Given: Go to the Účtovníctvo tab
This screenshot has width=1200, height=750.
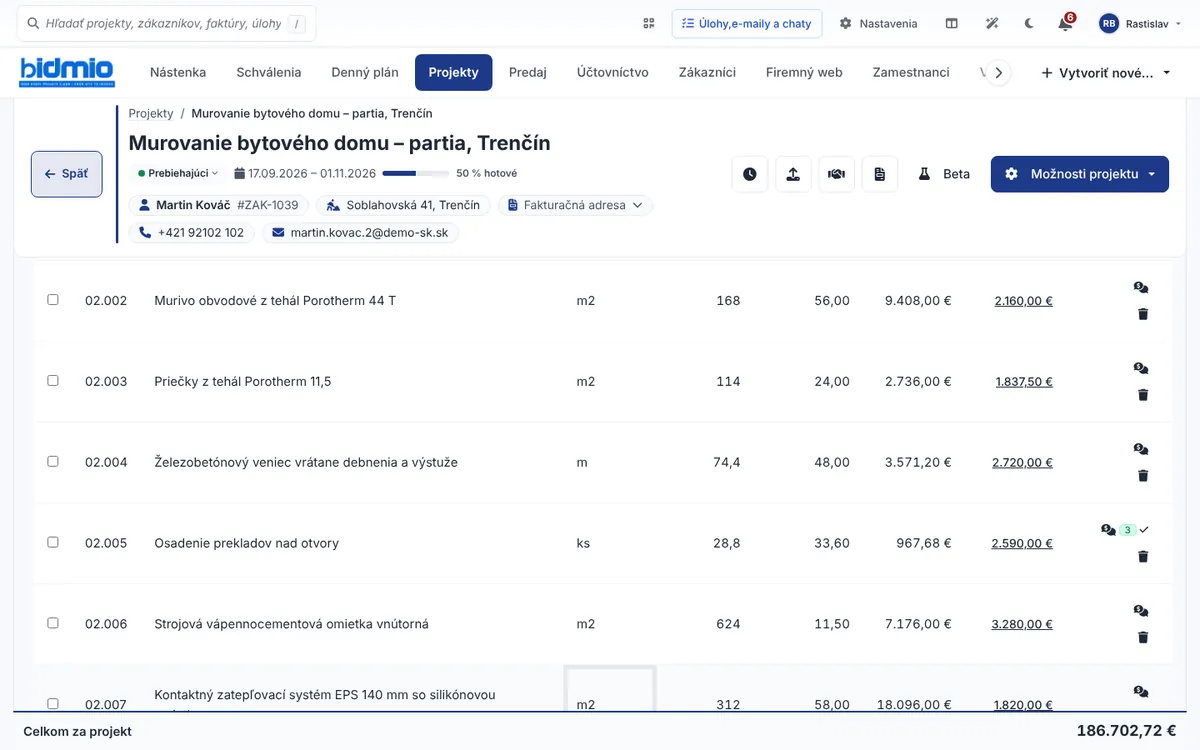Looking at the screenshot, I should click(x=613, y=72).
